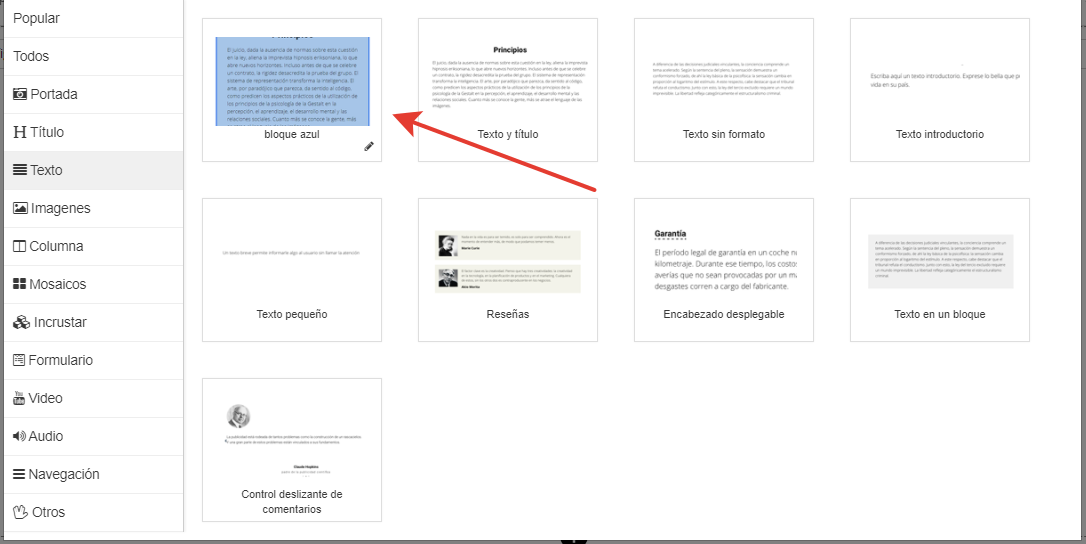Choose the Texto y título block preview
This screenshot has height=544, width=1086.
(508, 76)
